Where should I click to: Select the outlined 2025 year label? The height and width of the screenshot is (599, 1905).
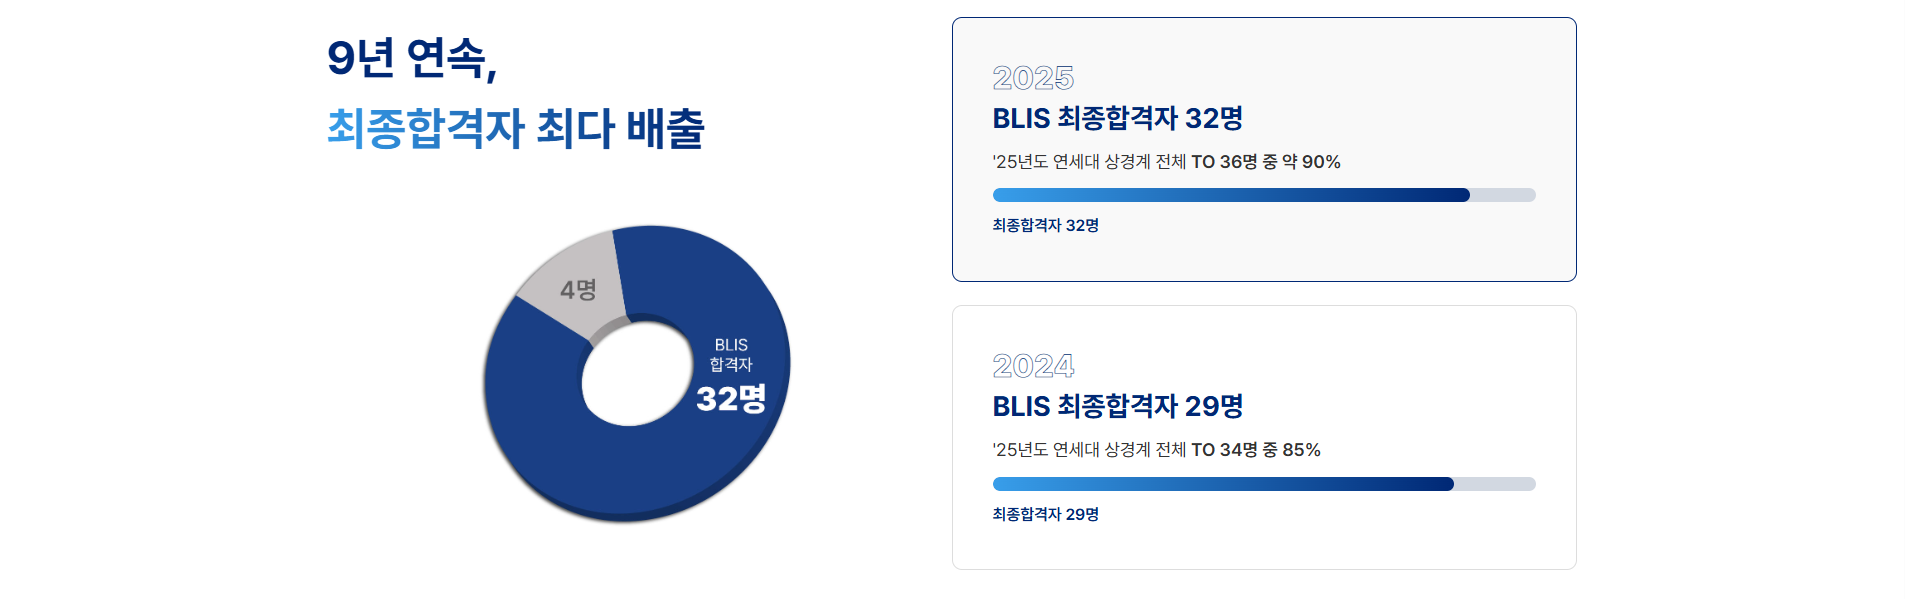[x=1033, y=78]
